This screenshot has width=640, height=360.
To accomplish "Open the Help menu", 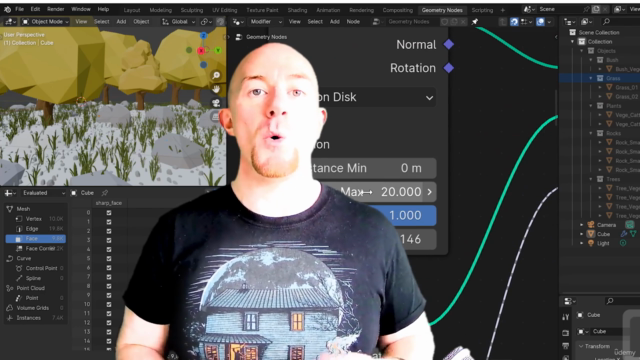I will [x=103, y=9].
